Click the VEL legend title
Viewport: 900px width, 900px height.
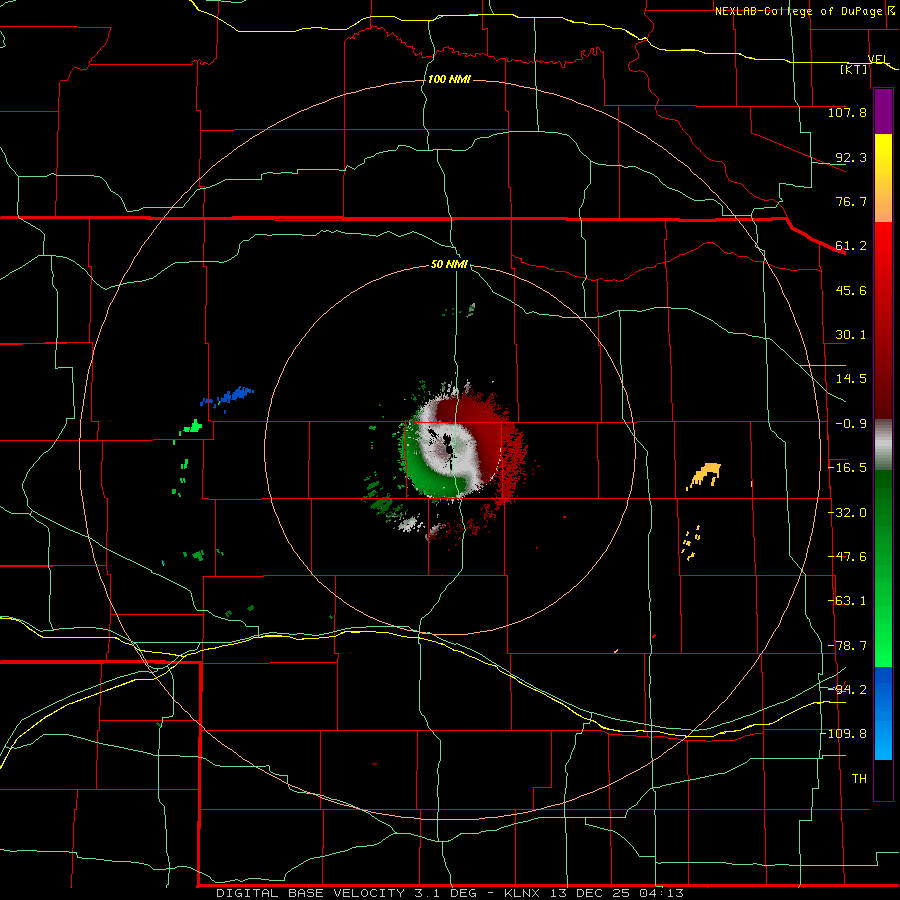pyautogui.click(x=877, y=59)
